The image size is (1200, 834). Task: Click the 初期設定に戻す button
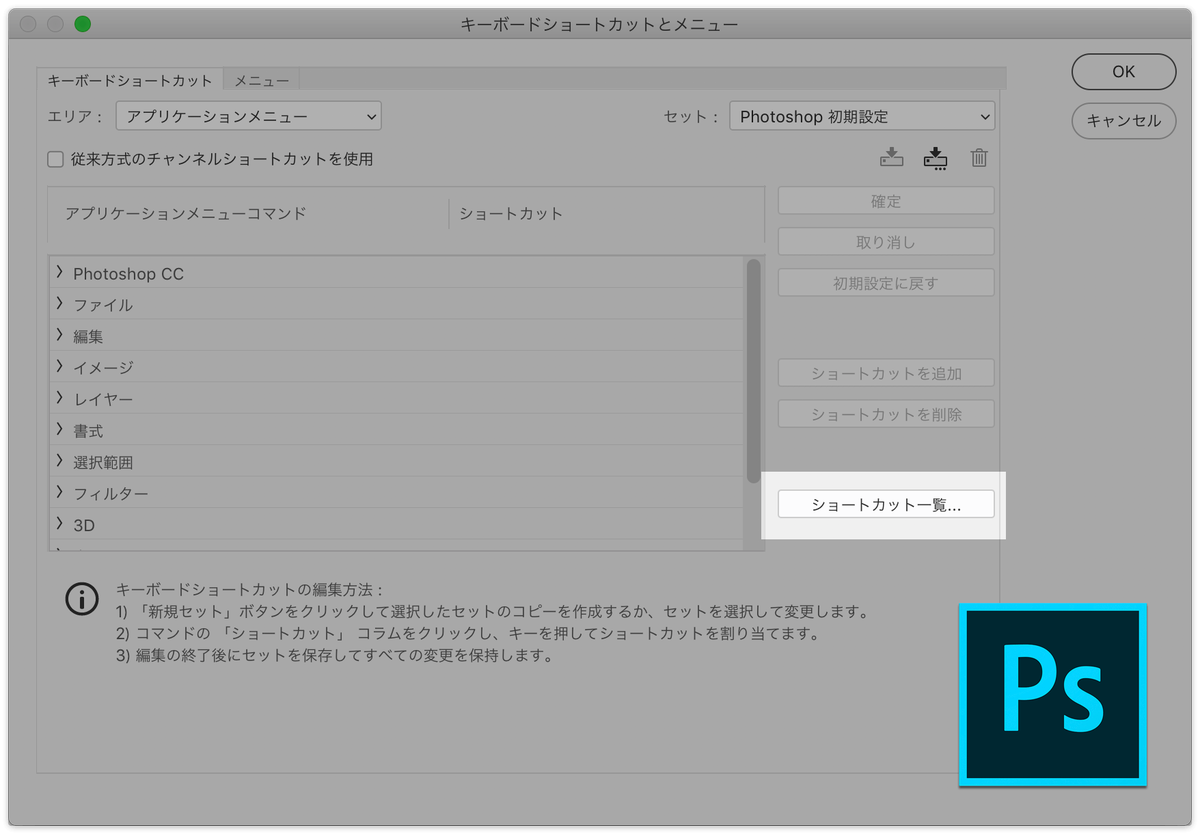[x=886, y=283]
